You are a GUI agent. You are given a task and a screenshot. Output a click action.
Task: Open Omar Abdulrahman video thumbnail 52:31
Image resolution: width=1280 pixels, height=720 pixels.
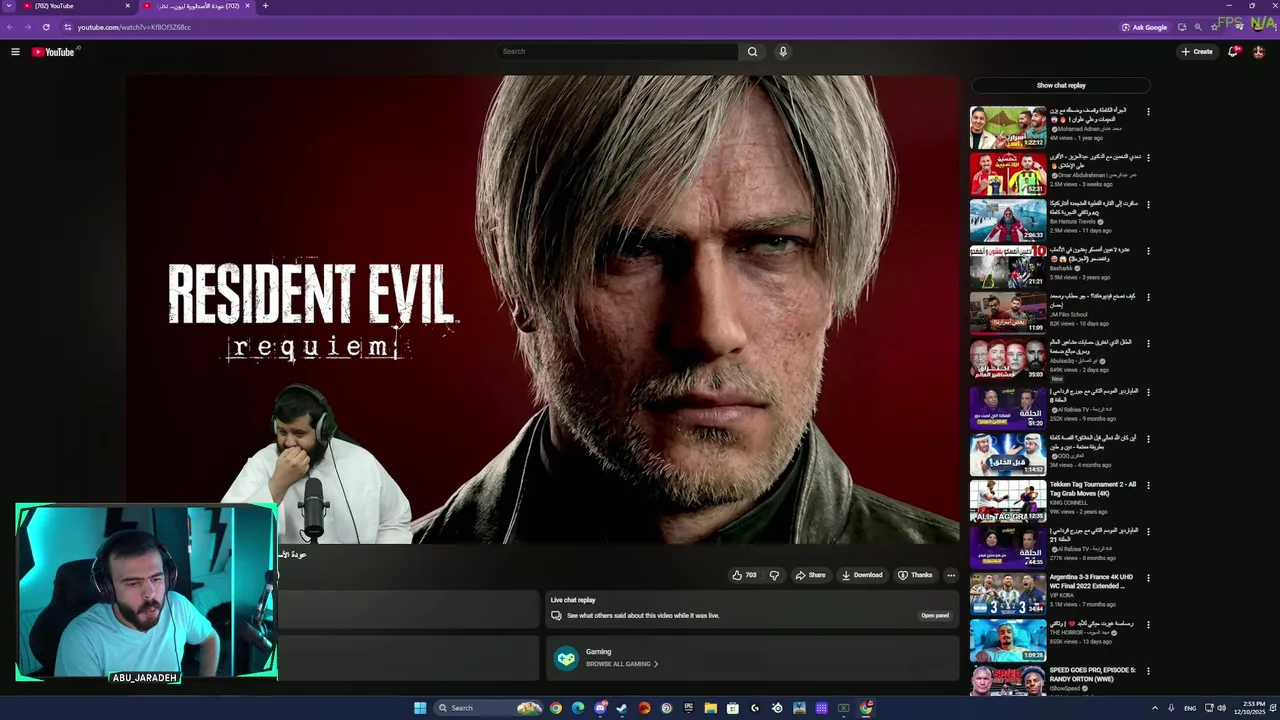[x=1008, y=174]
